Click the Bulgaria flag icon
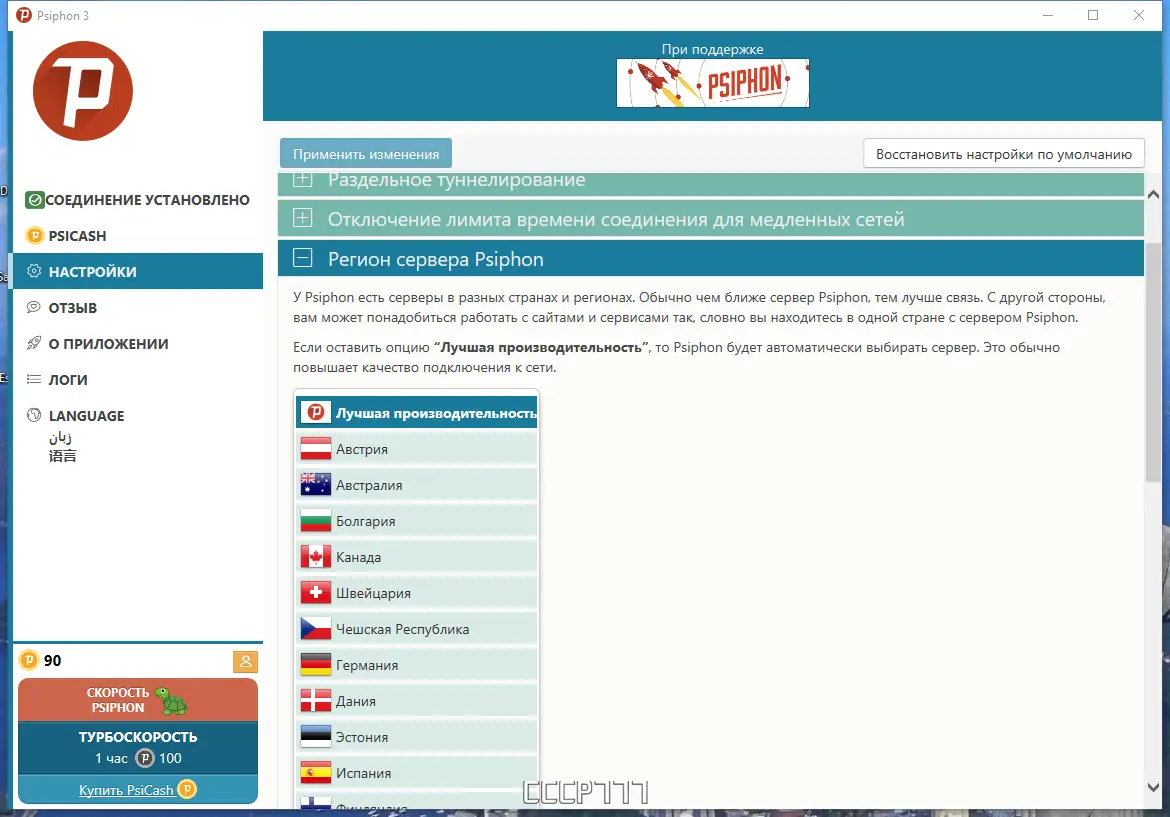 coord(316,521)
